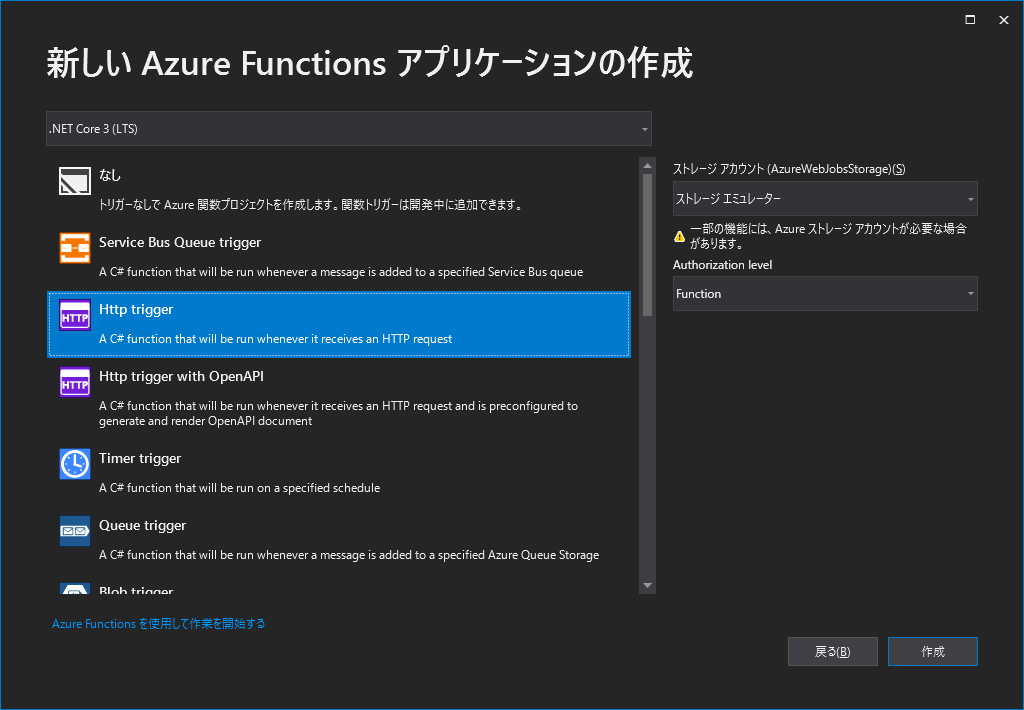Click the 作成 button to create the project
Viewport: 1024px width, 710px height.
click(932, 651)
